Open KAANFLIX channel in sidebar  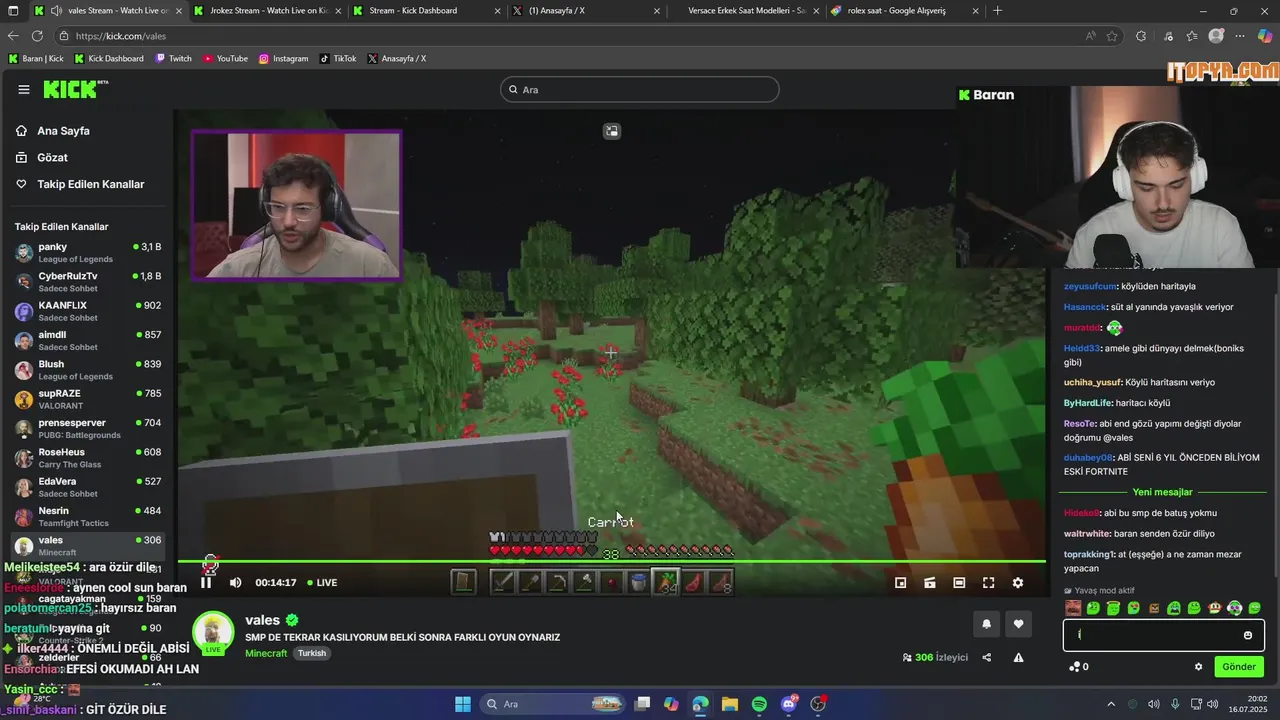(88, 311)
